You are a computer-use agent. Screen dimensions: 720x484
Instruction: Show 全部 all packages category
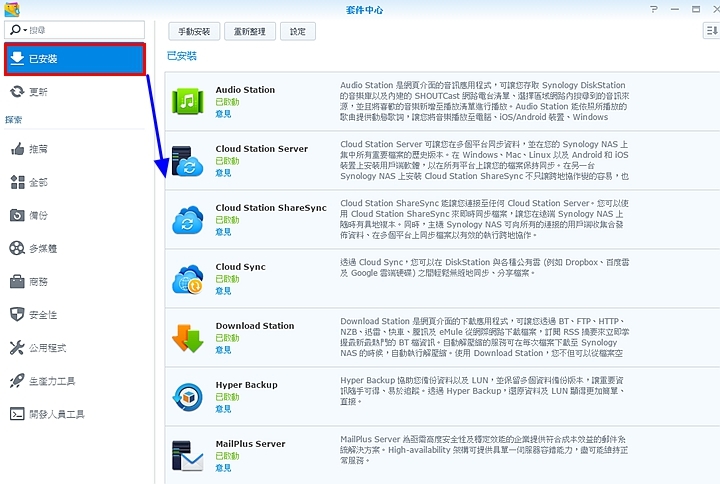click(75, 182)
